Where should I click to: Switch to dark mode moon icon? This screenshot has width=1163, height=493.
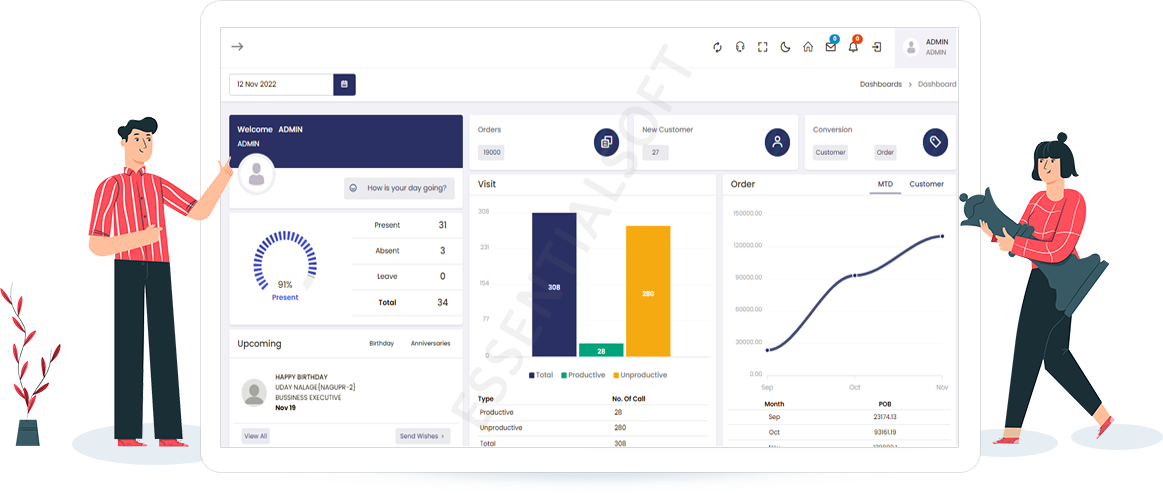click(x=785, y=47)
